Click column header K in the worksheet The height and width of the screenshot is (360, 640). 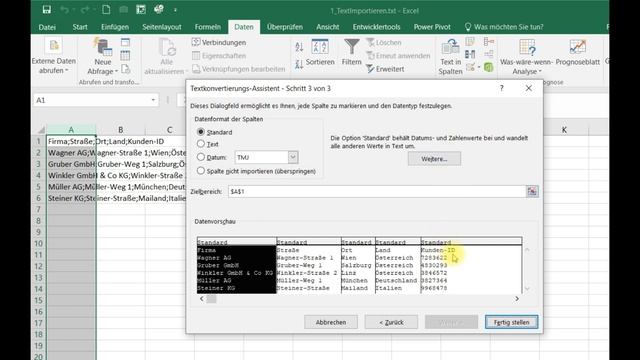click(564, 130)
